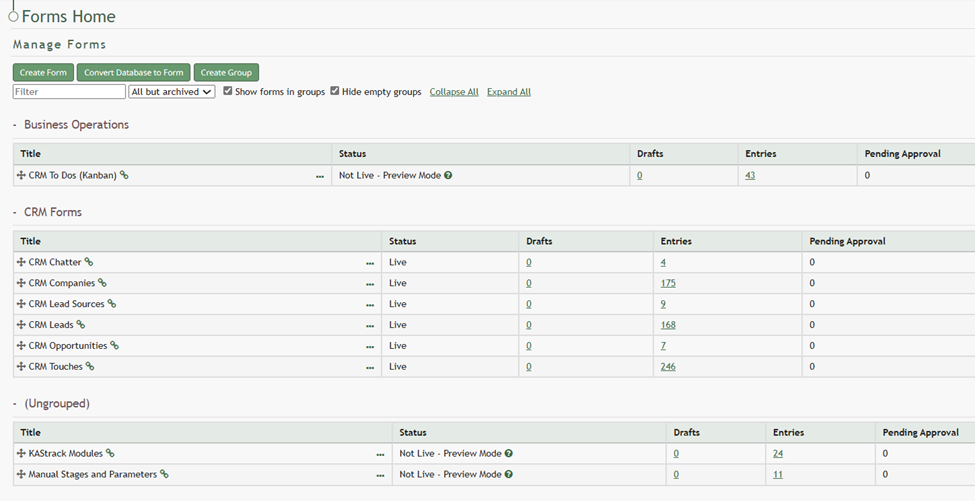Click the link icon beside CRM Chatter
975x501 pixels.
click(x=89, y=262)
